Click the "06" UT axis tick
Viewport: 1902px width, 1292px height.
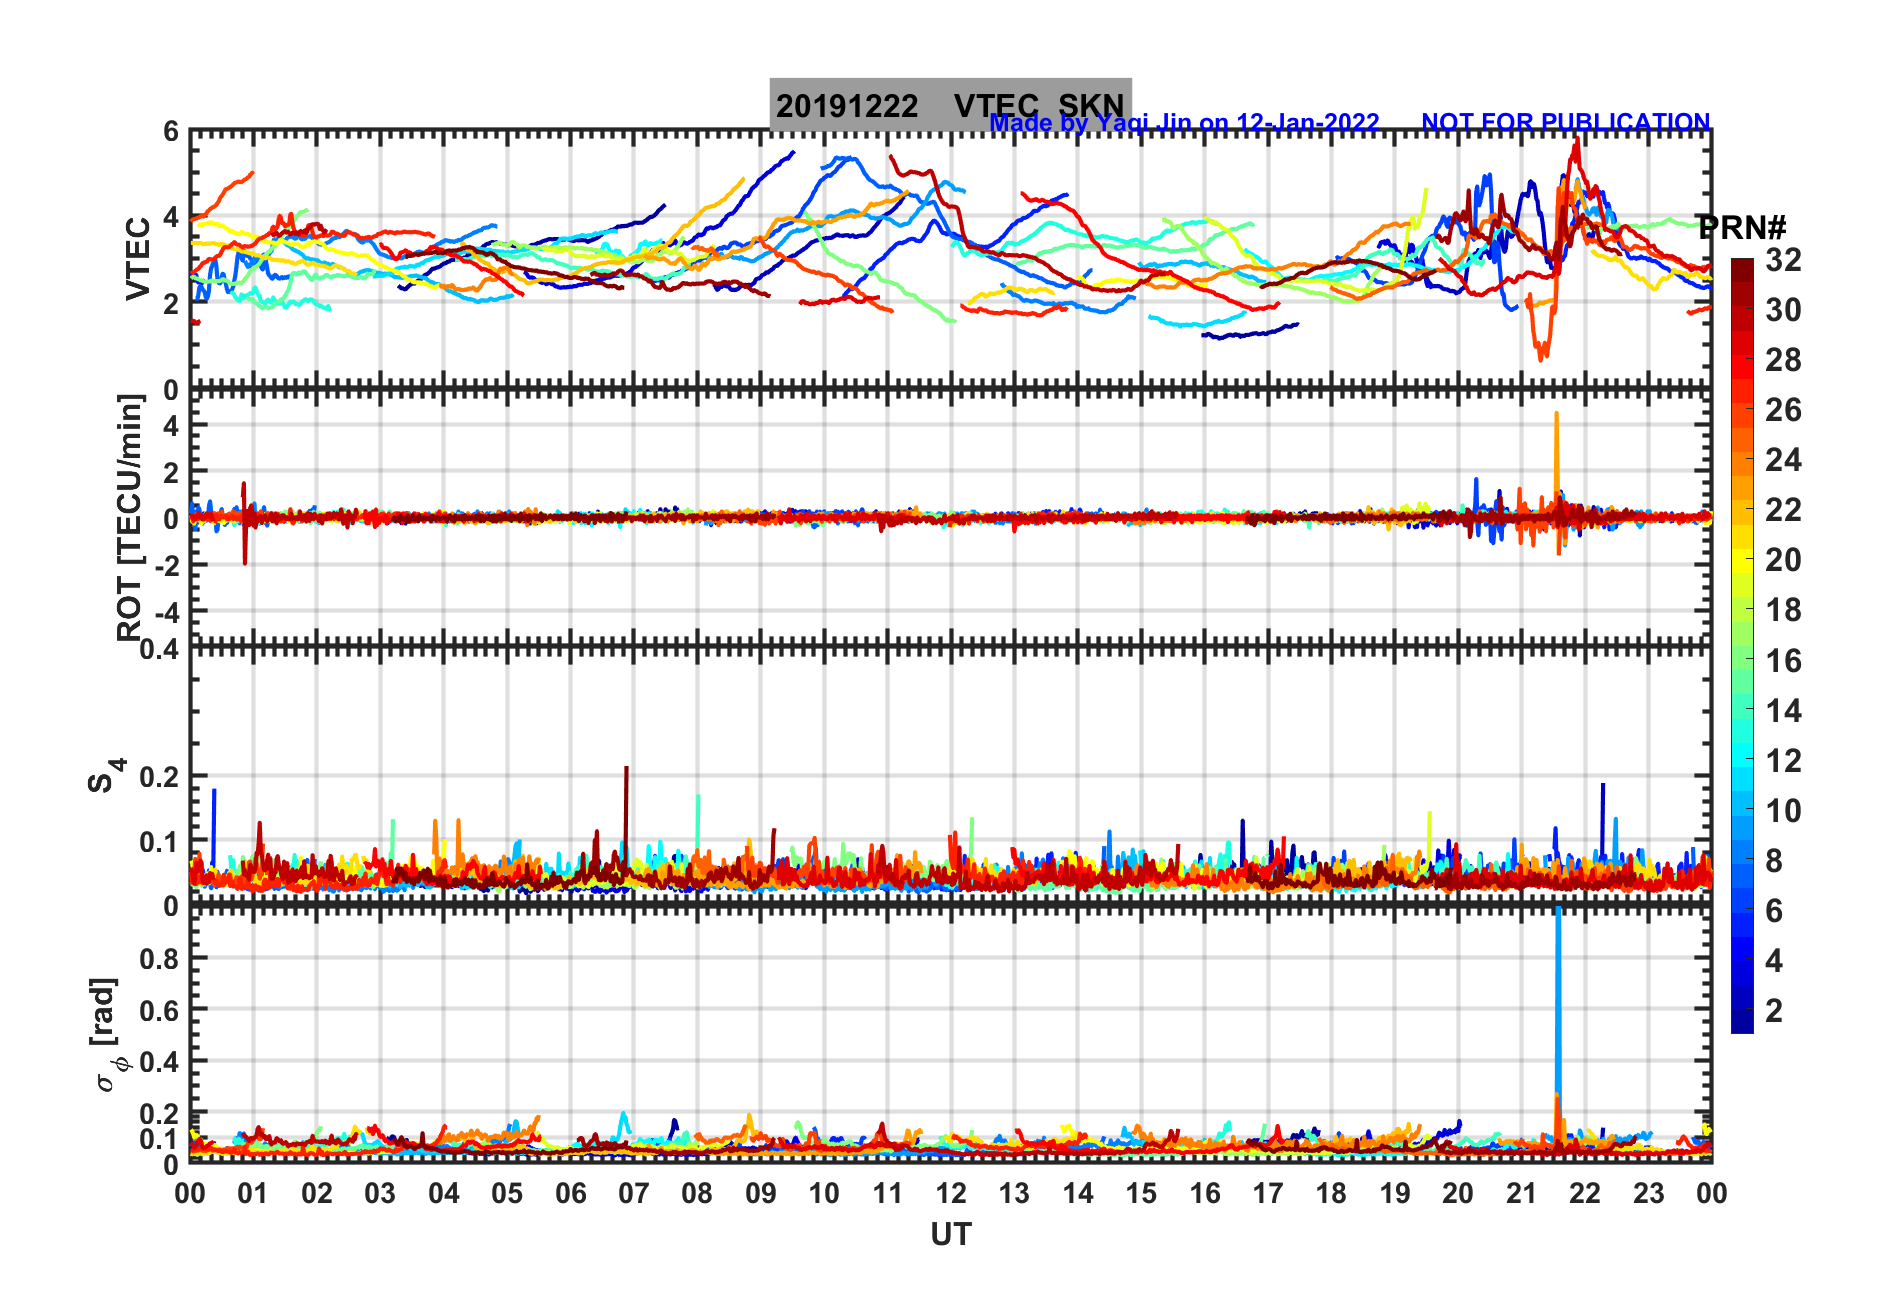(570, 1193)
